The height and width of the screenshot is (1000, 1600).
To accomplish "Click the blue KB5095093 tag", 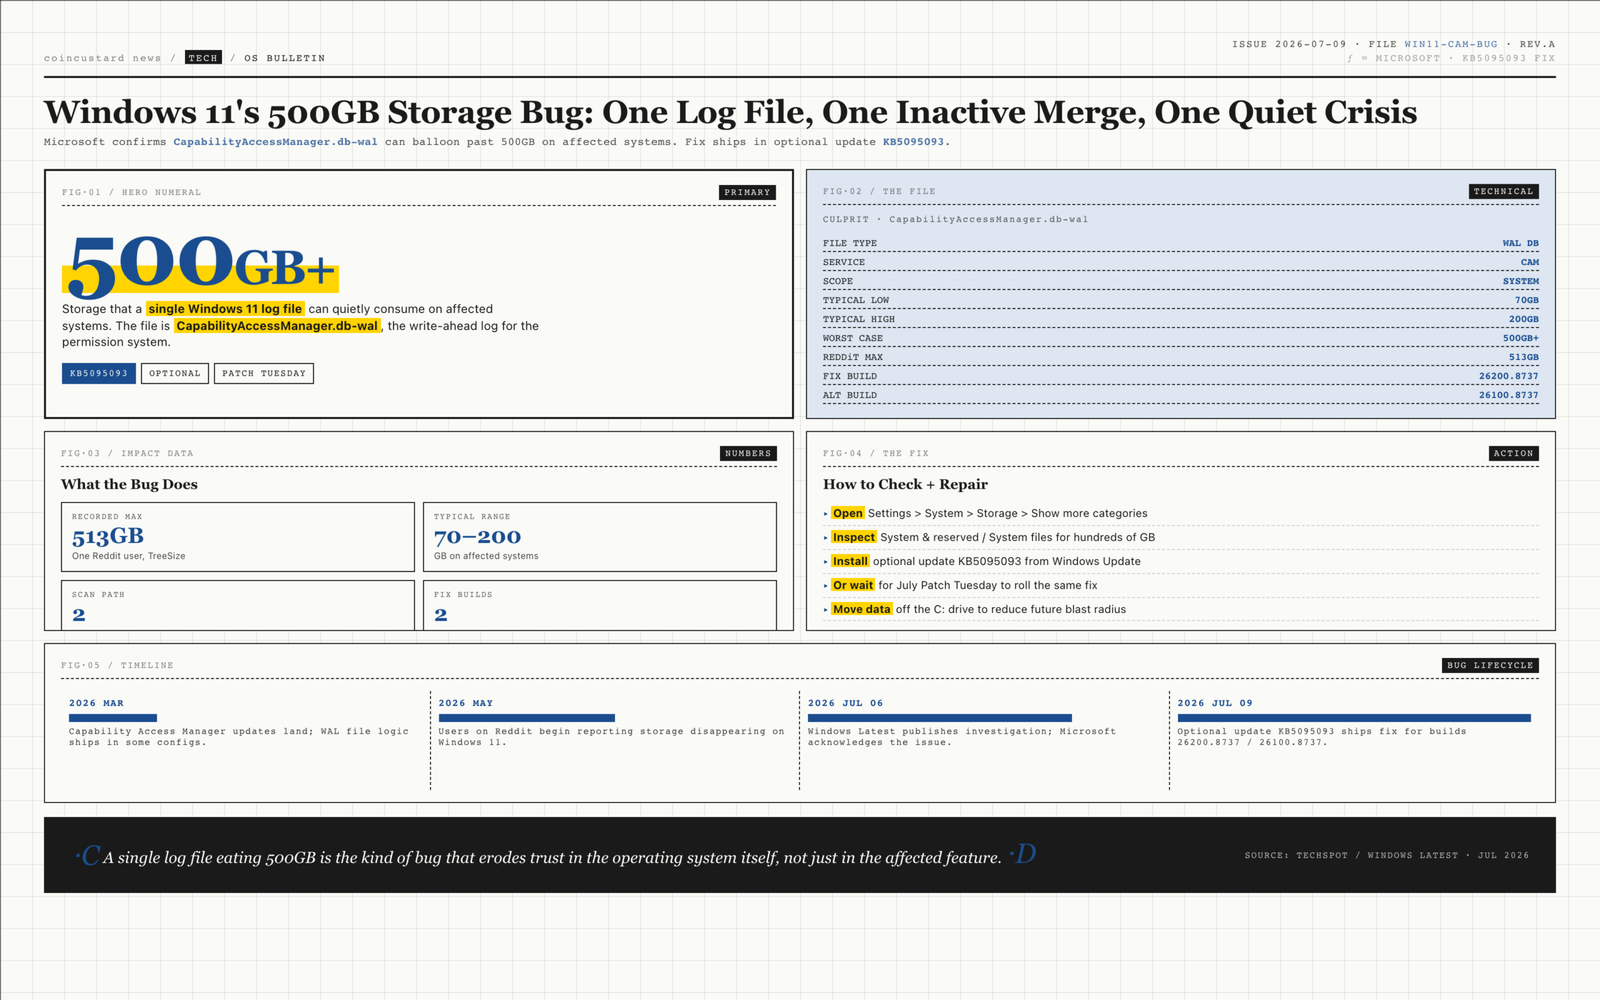I will 99,373.
